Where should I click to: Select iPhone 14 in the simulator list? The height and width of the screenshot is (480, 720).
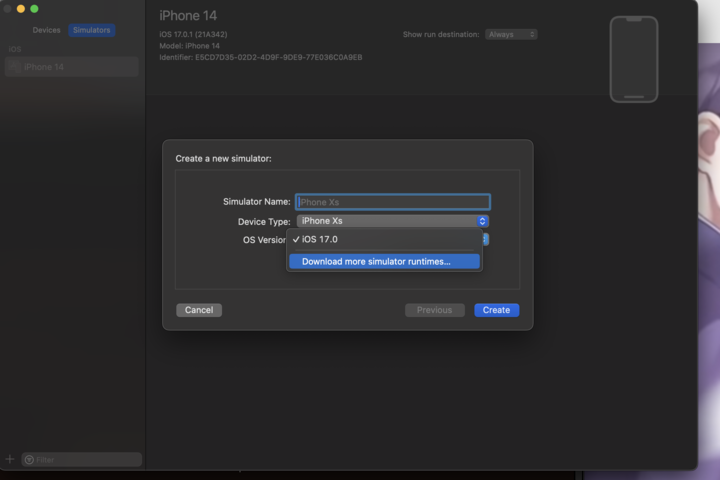72,67
